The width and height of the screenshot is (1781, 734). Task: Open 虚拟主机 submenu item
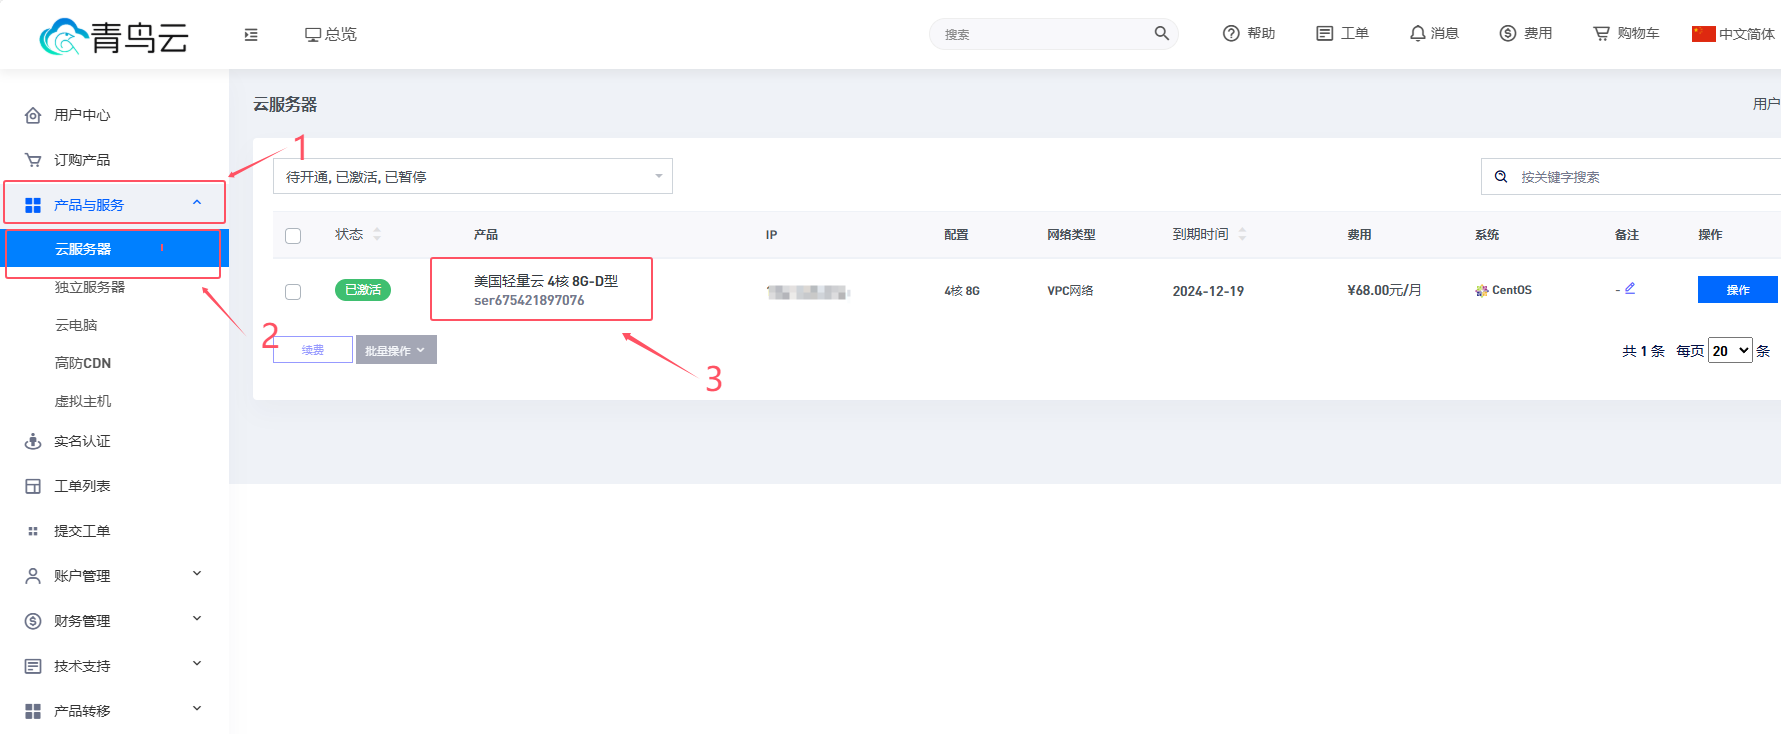point(83,401)
